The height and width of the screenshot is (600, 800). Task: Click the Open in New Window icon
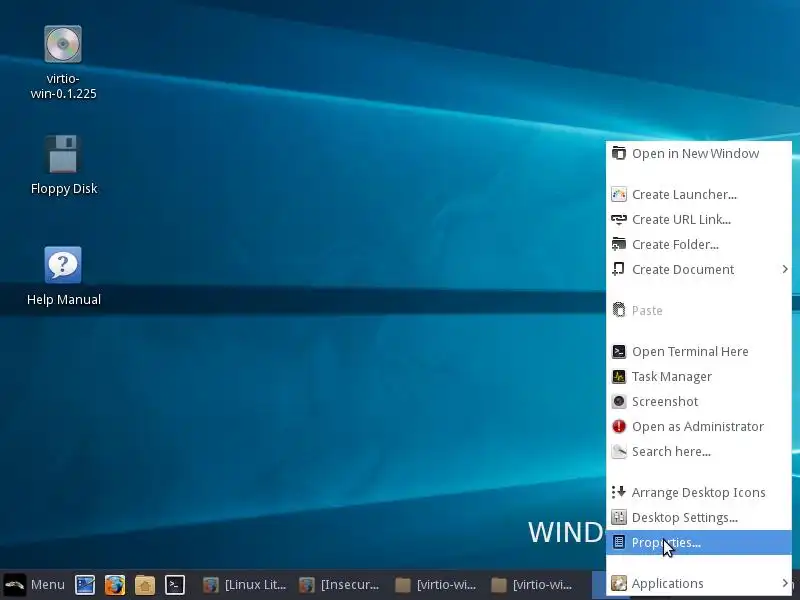[619, 153]
